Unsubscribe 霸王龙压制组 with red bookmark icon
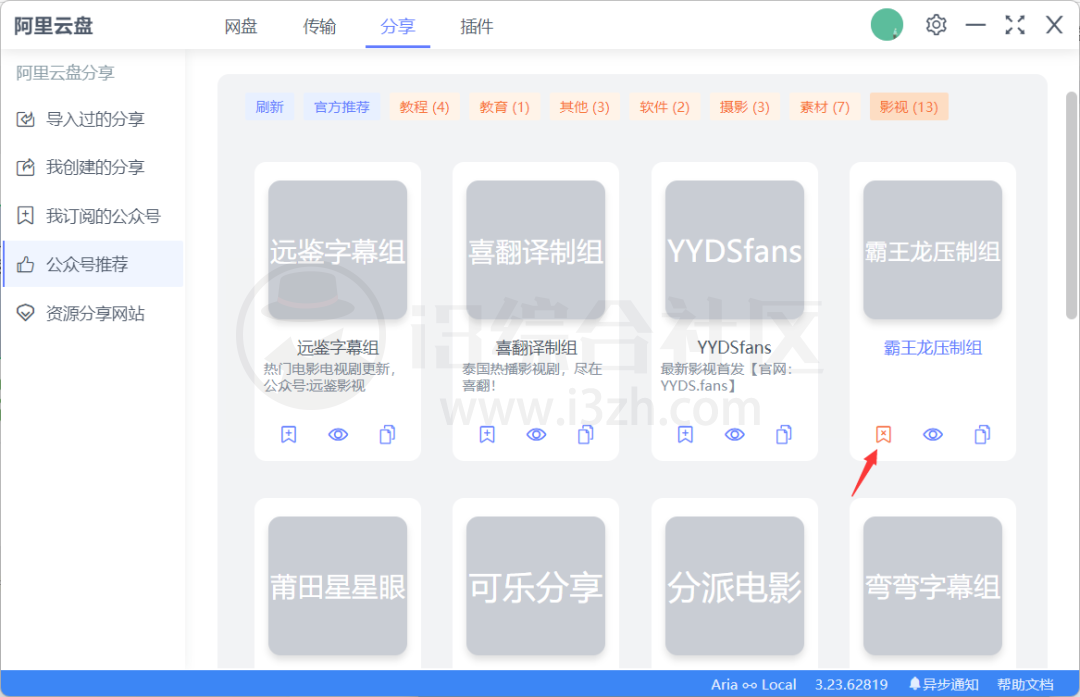The image size is (1080, 697). (x=884, y=435)
